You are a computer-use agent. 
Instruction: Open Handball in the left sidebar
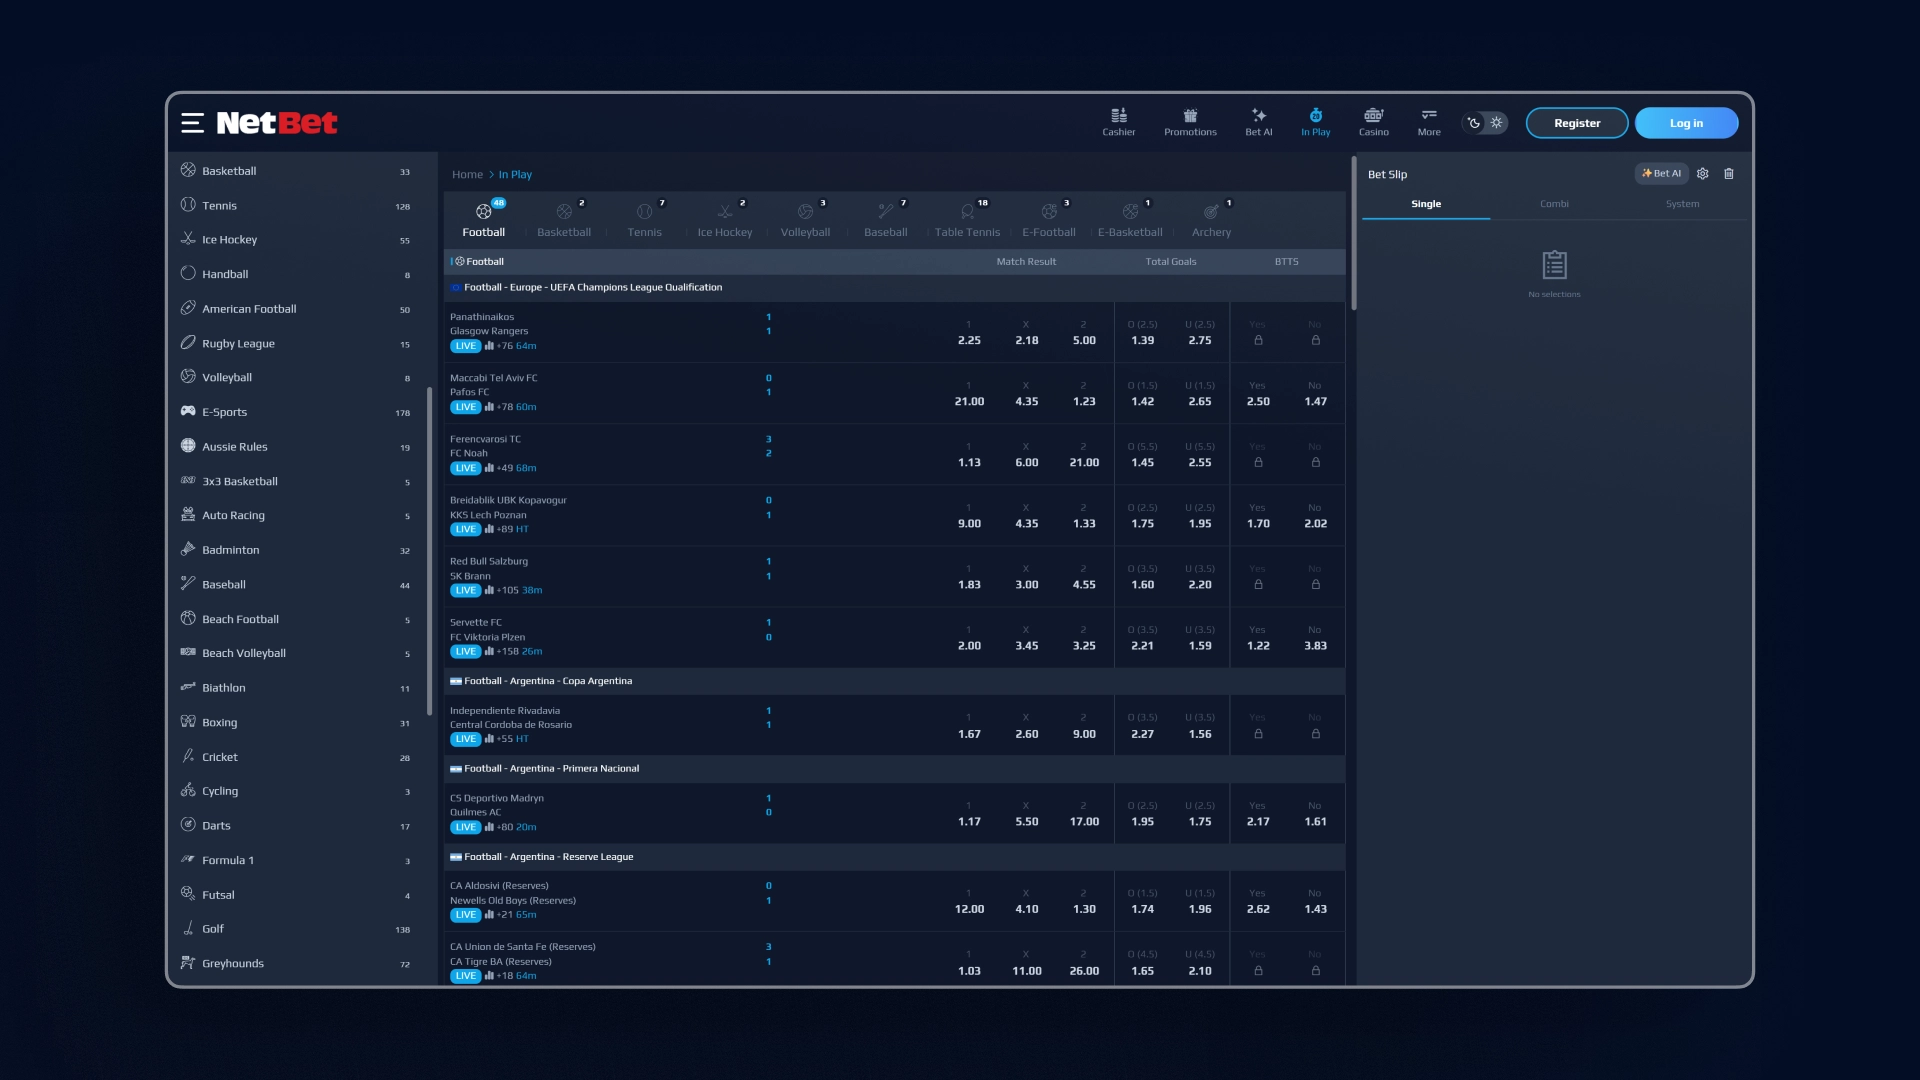tap(296, 274)
